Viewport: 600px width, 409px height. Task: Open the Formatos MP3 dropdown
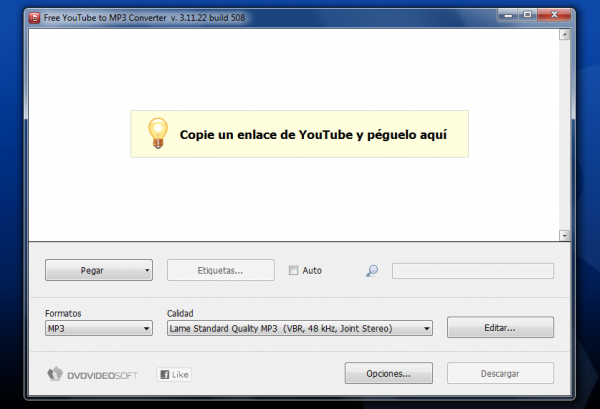click(98, 328)
